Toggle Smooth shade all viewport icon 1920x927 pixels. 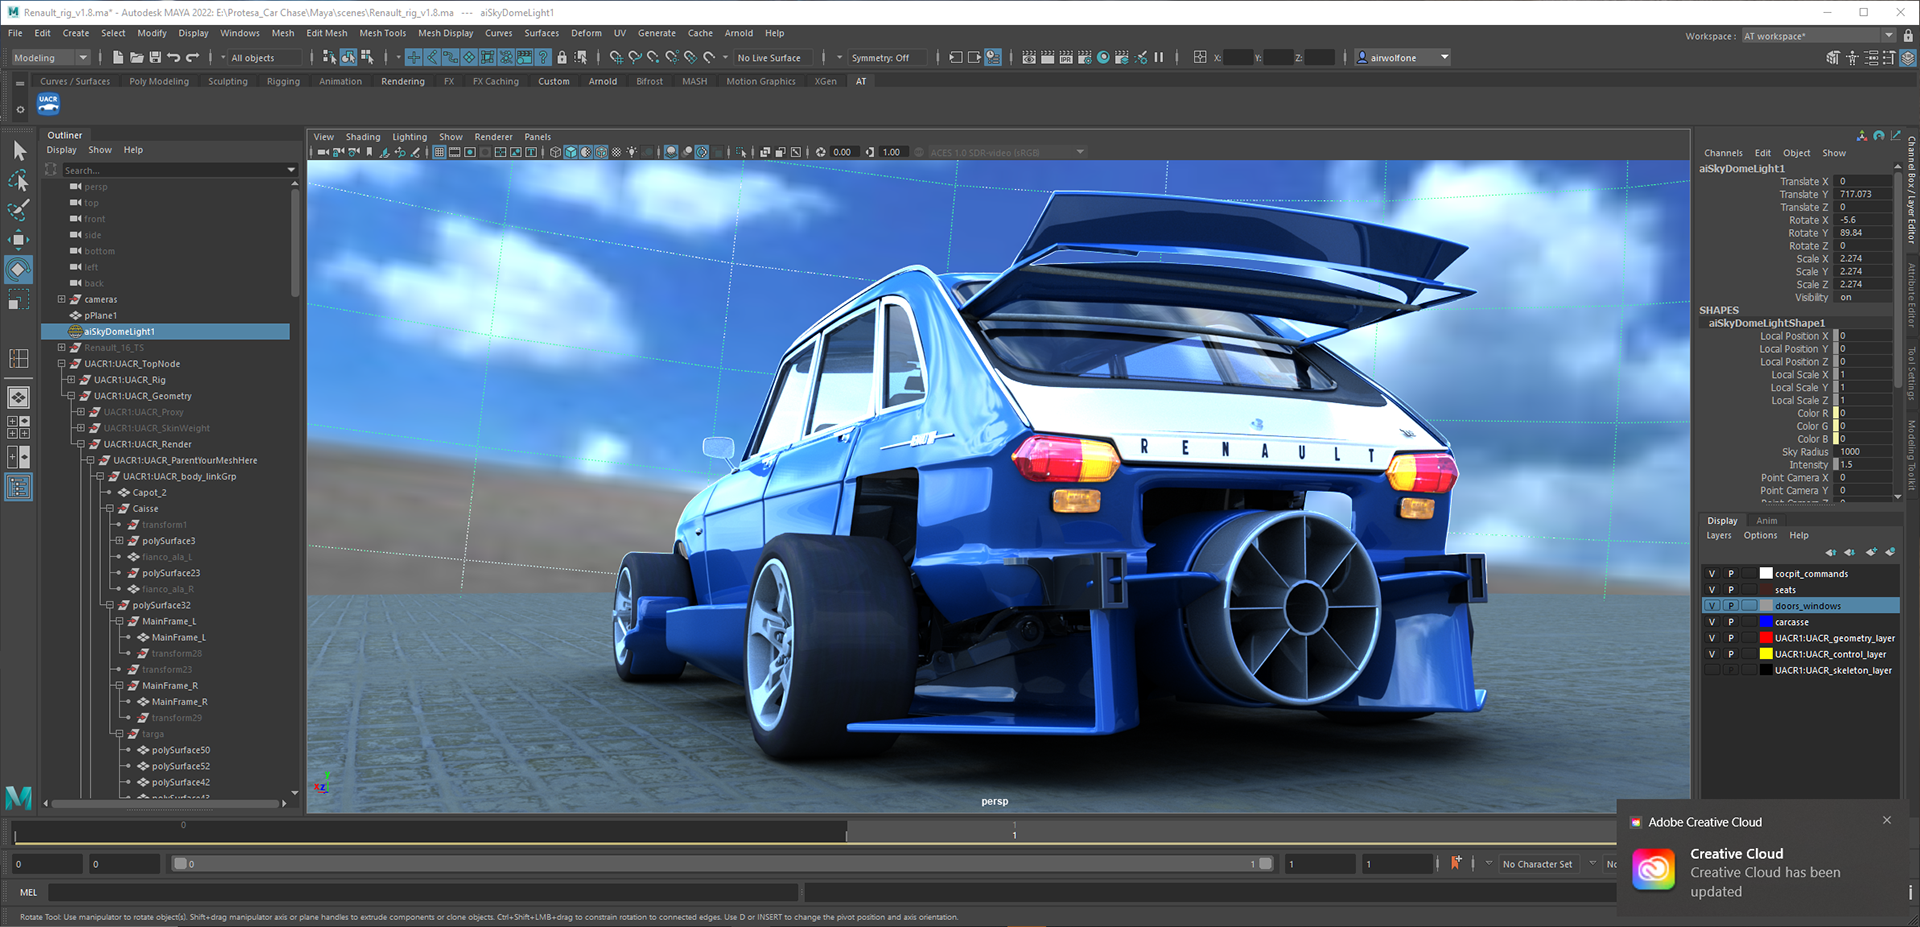coord(570,152)
